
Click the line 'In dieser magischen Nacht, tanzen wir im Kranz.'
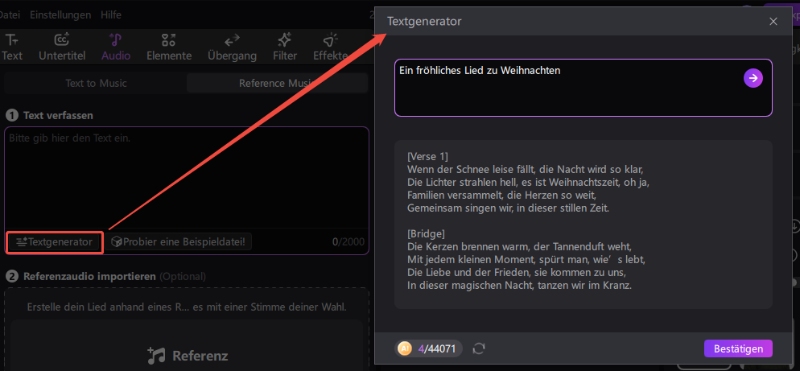[x=519, y=286]
